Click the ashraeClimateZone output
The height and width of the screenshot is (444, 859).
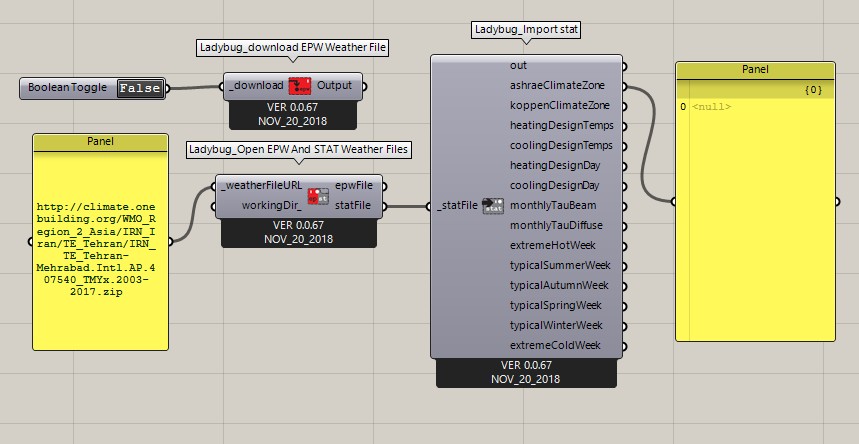(x=557, y=86)
